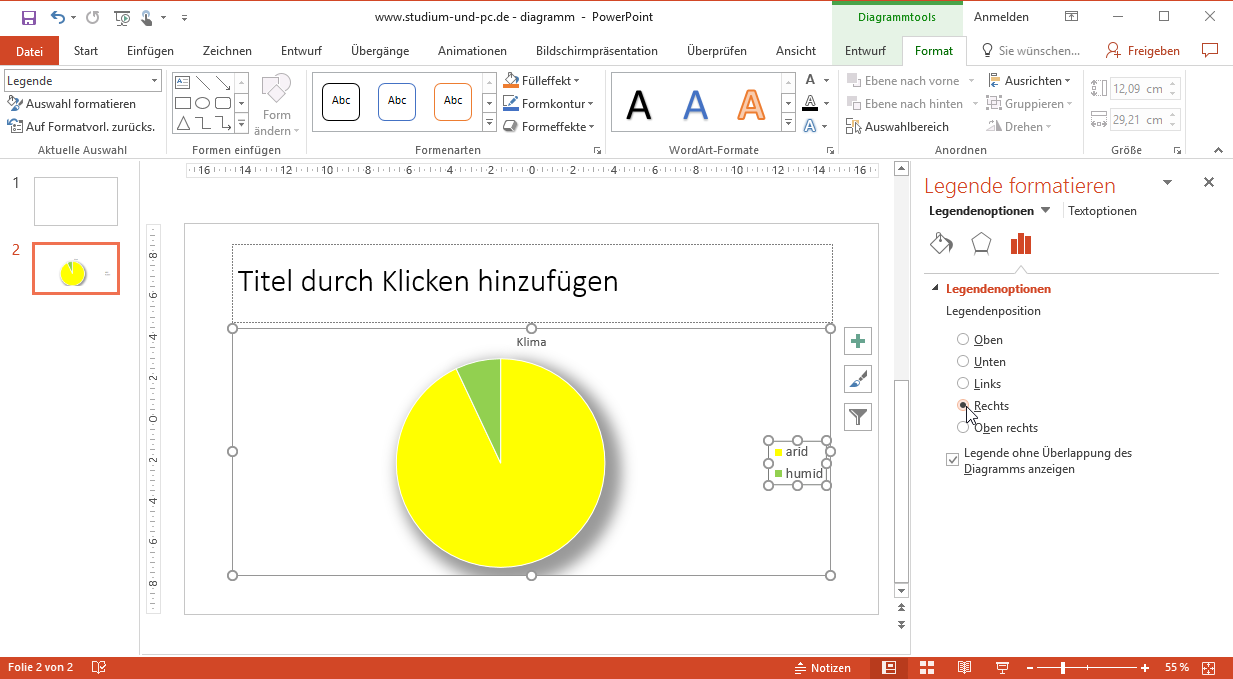Open the Chart Styles brush button
Image resolution: width=1233 pixels, height=679 pixels.
(x=858, y=379)
